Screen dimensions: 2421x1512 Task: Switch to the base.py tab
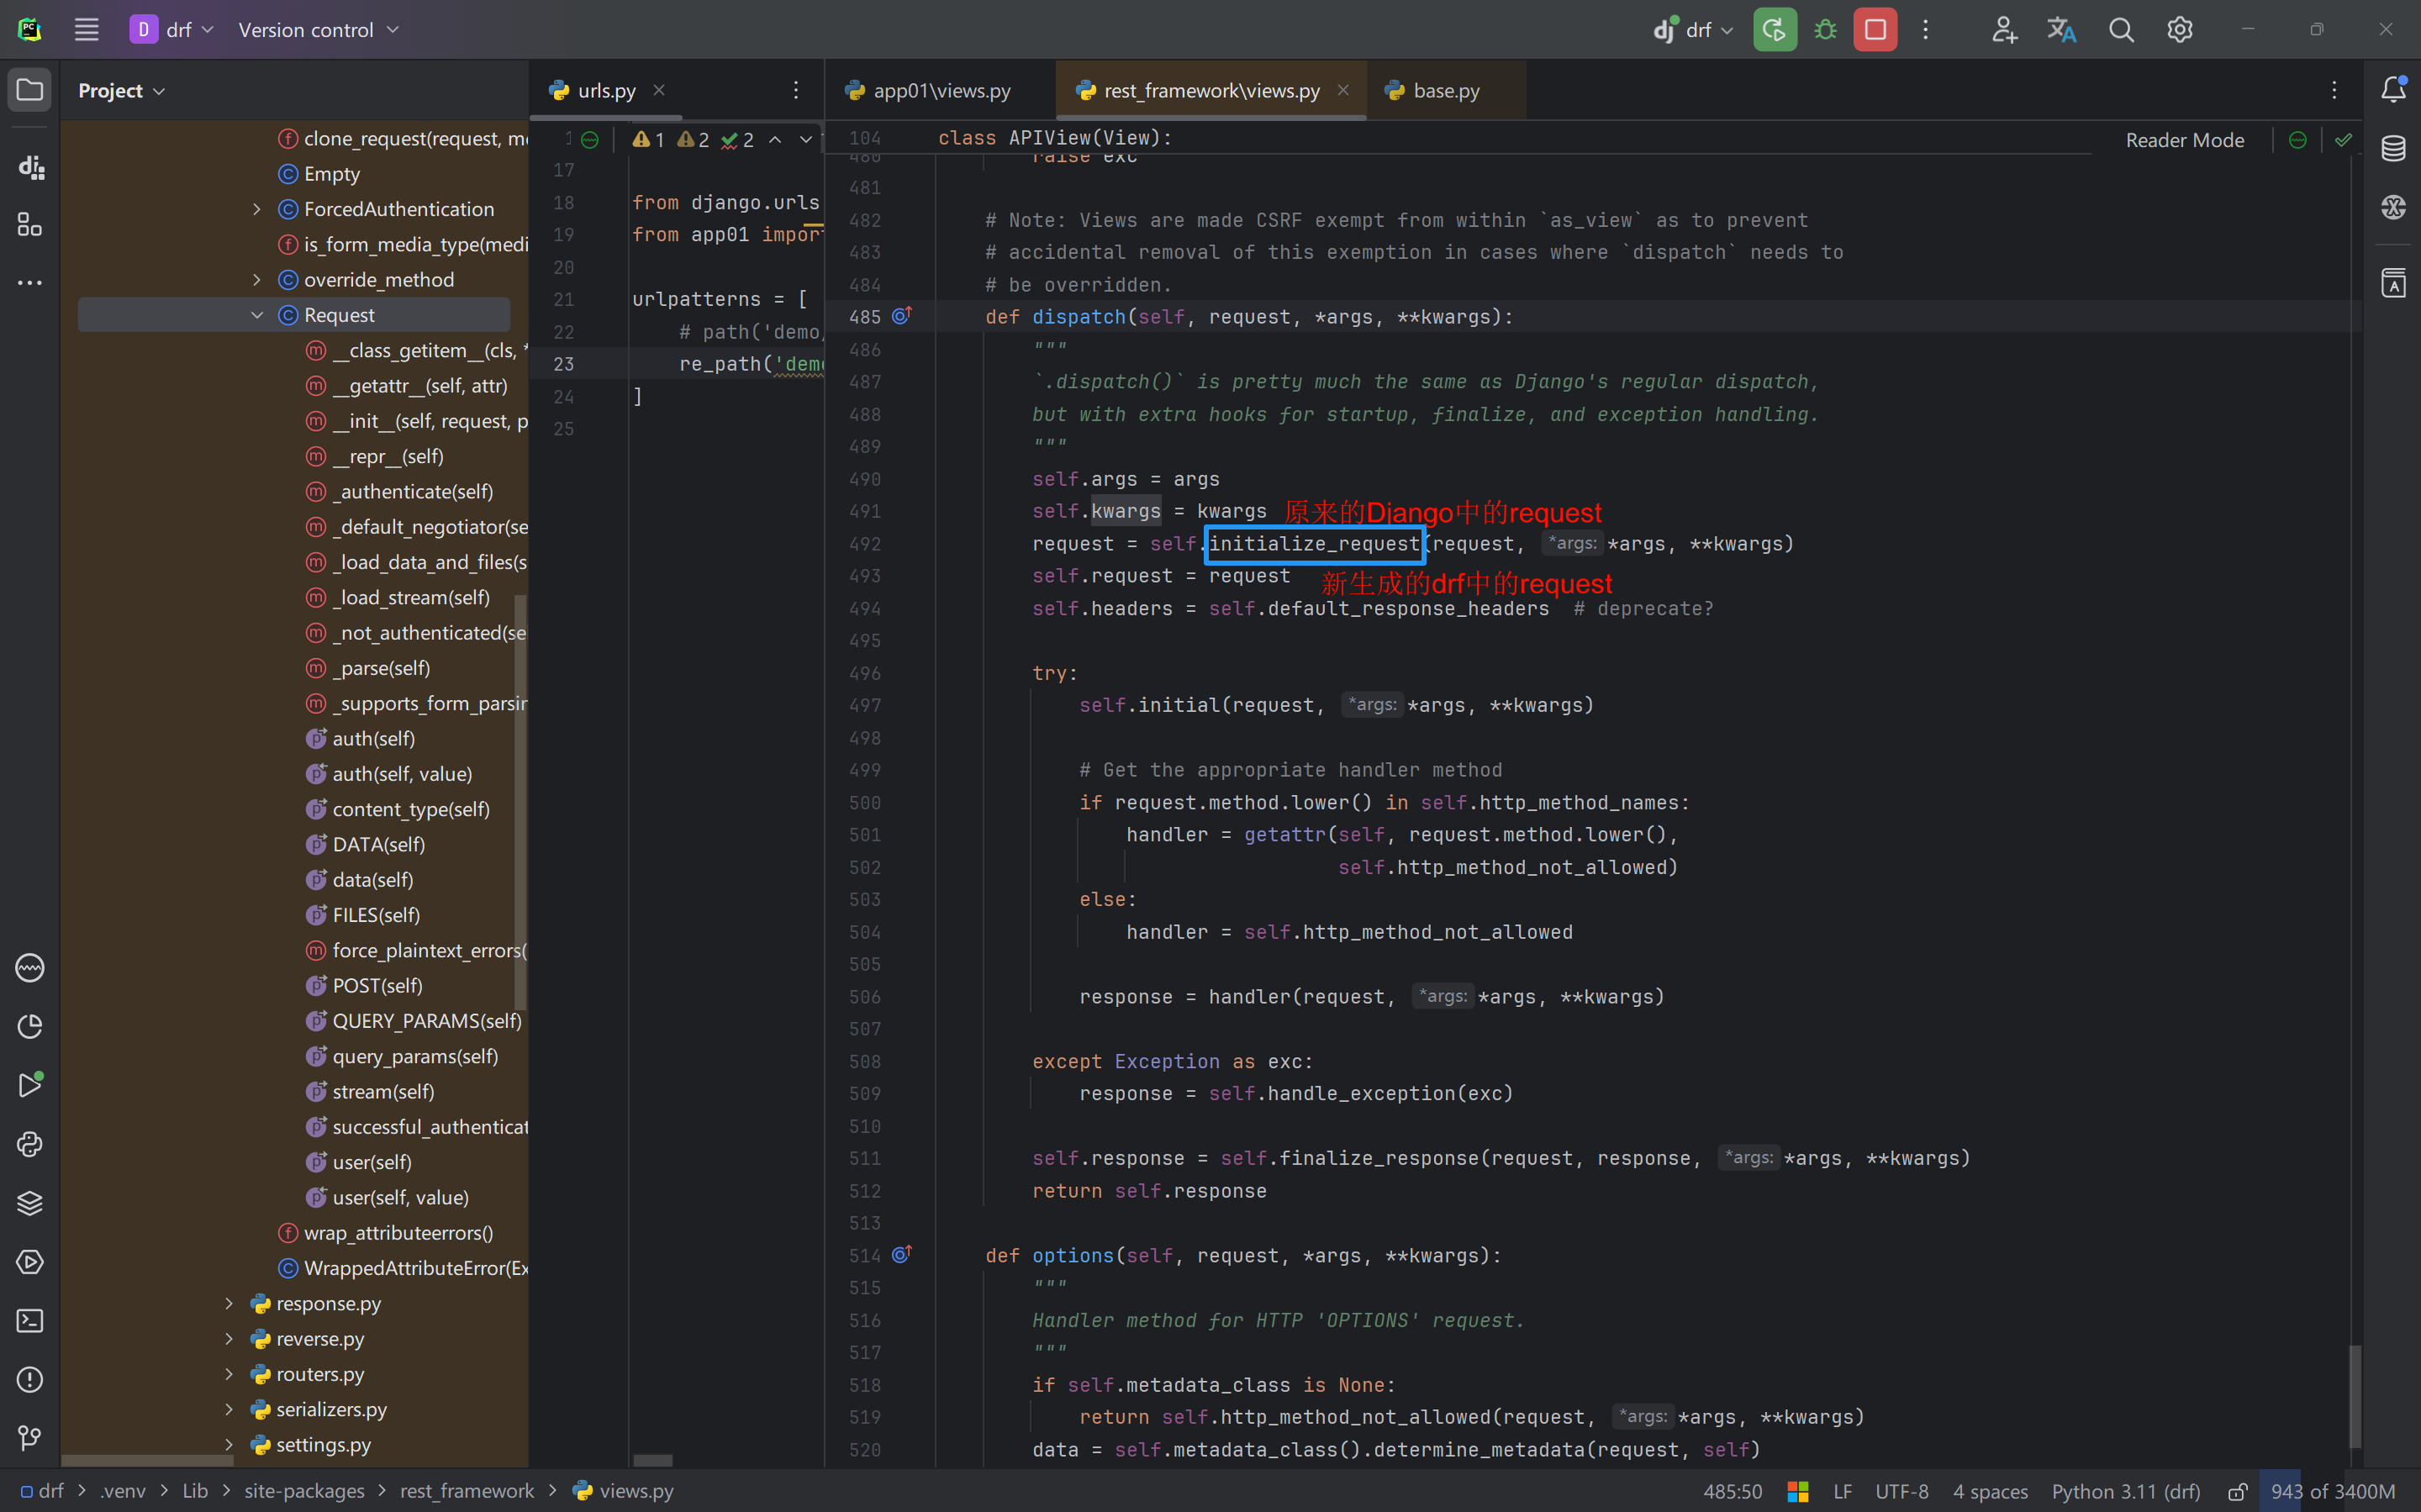coord(1445,90)
